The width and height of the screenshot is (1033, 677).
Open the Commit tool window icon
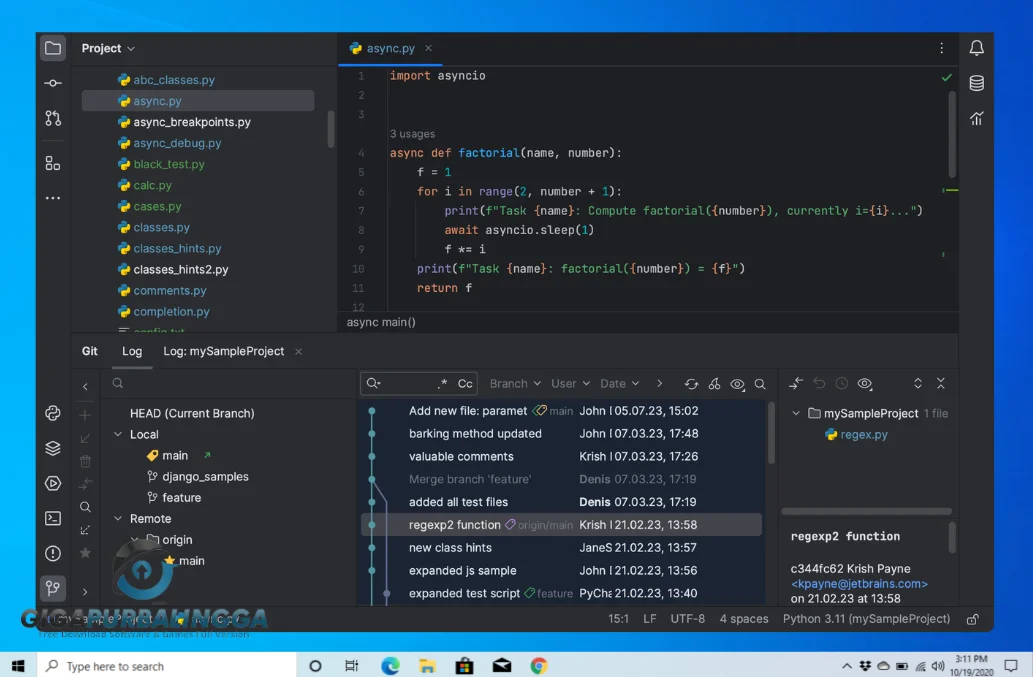point(53,83)
